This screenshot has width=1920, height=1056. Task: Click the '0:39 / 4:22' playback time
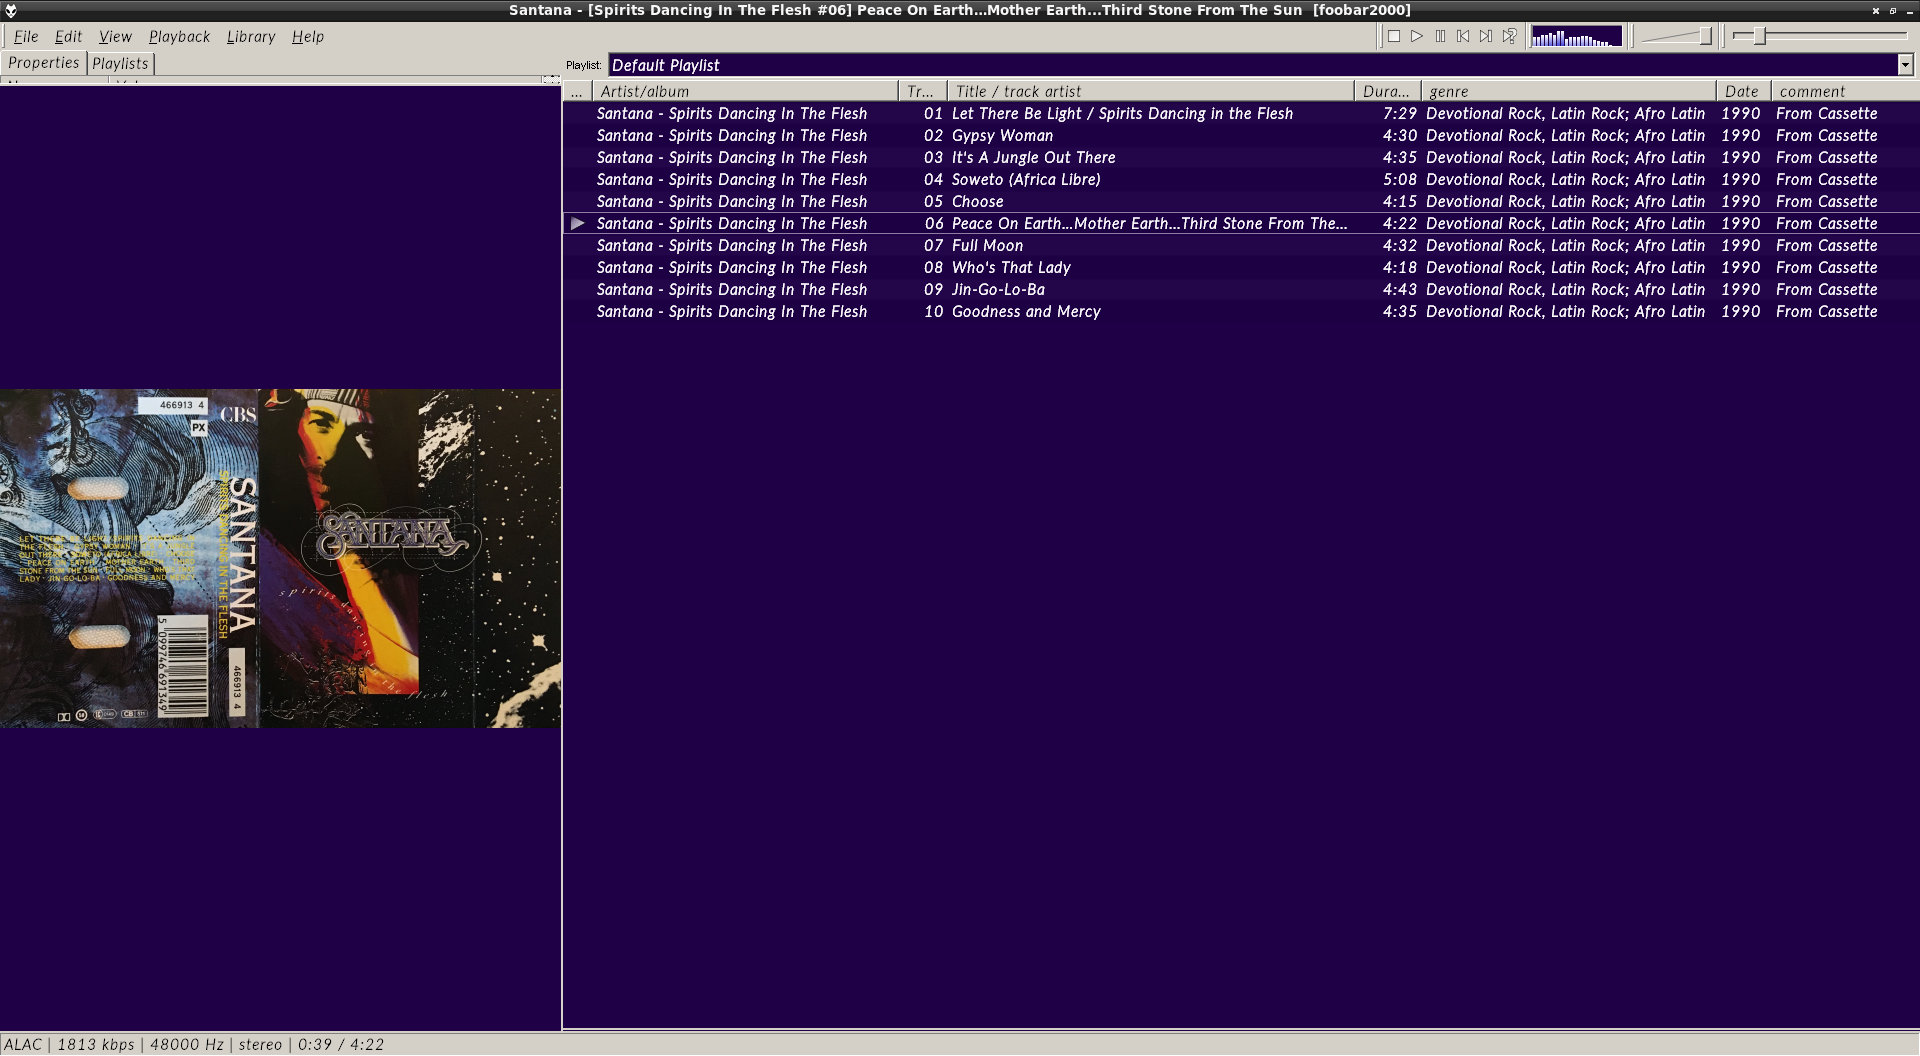(341, 1044)
